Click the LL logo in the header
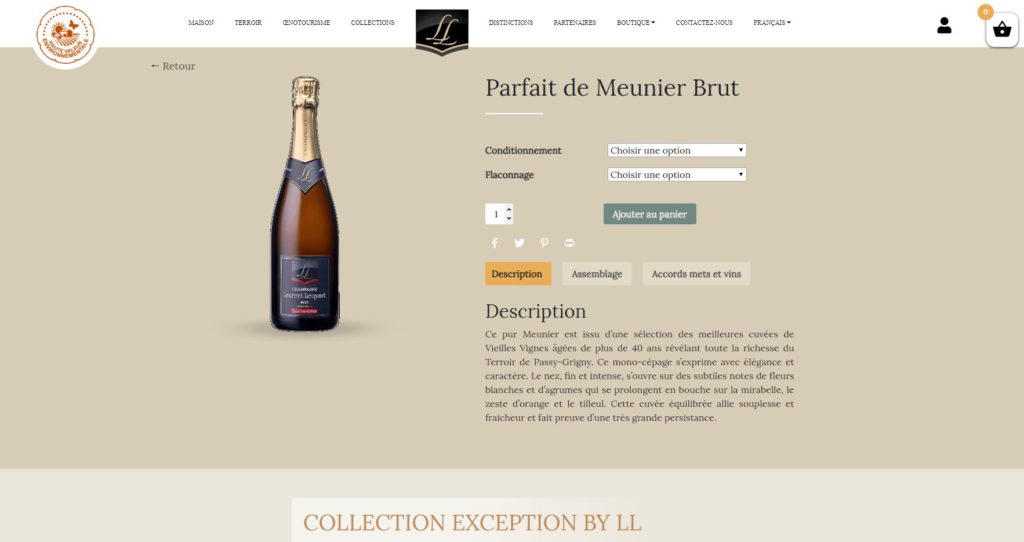 point(442,31)
